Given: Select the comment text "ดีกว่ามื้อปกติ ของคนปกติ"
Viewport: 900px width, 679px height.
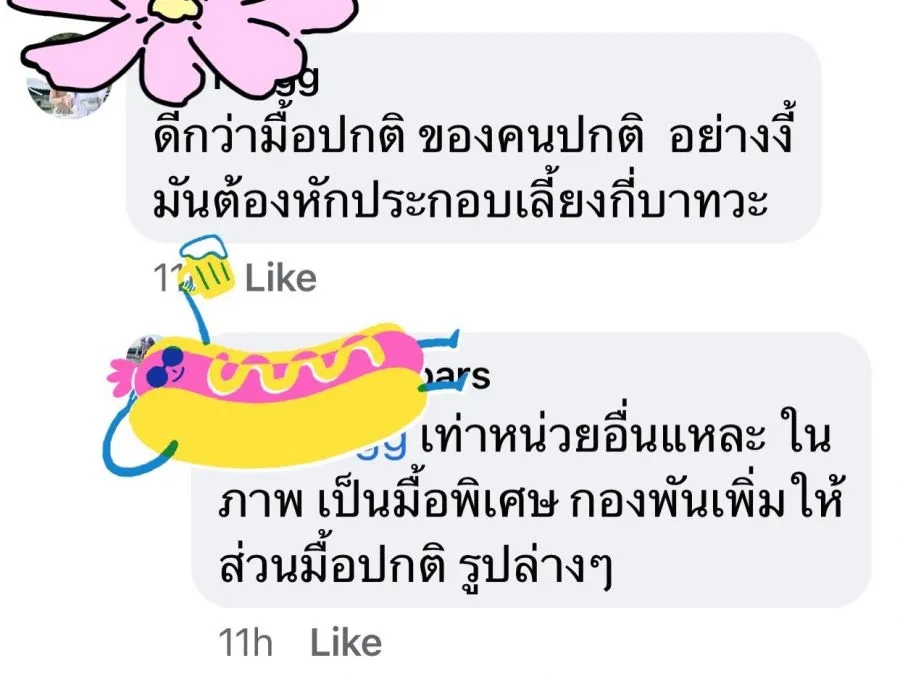Looking at the screenshot, I should tap(399, 138).
